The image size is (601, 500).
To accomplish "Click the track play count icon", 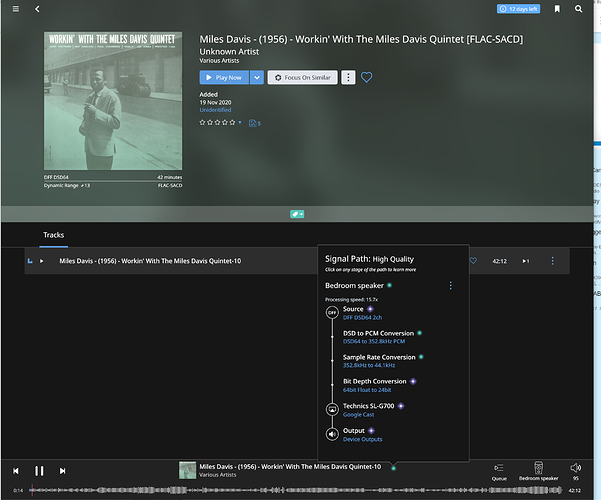I will tap(525, 261).
